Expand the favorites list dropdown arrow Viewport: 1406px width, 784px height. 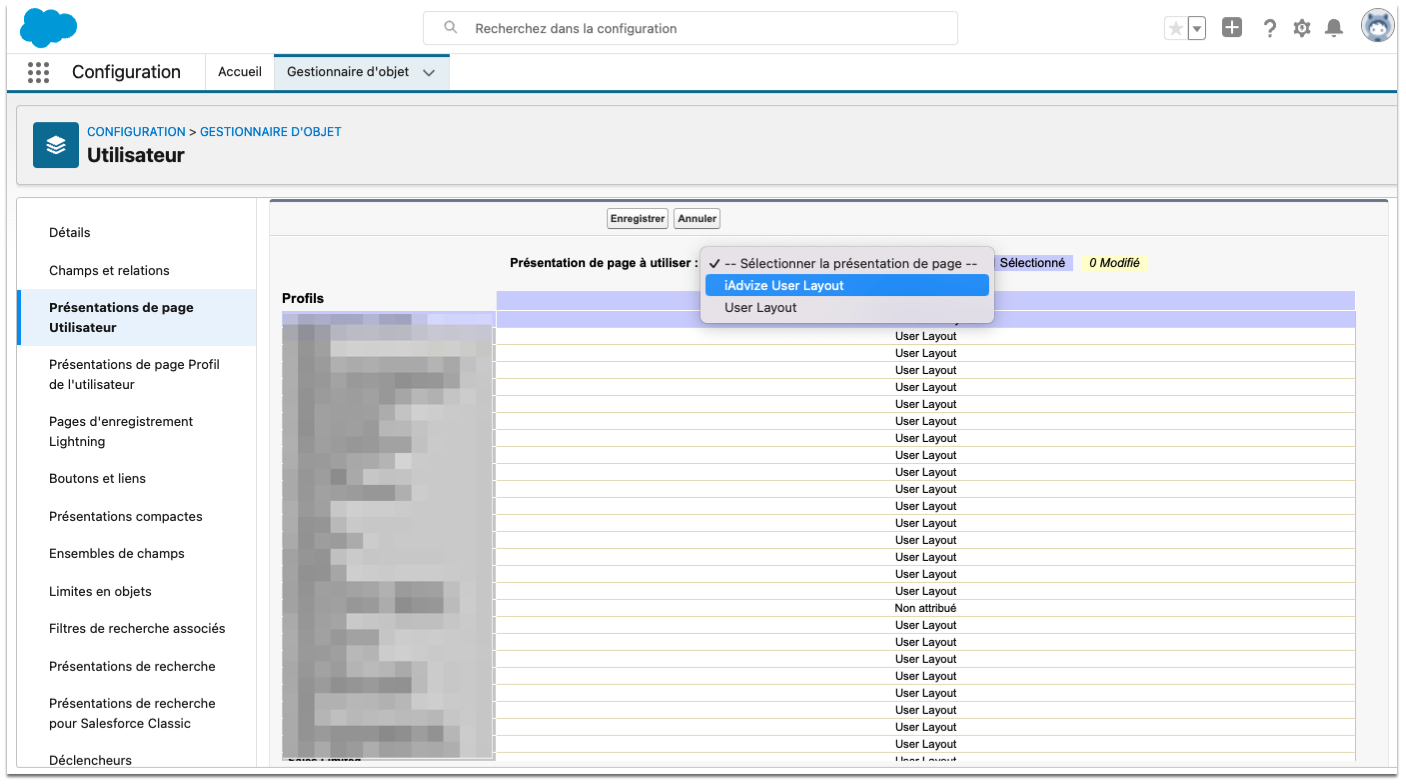tap(1196, 29)
